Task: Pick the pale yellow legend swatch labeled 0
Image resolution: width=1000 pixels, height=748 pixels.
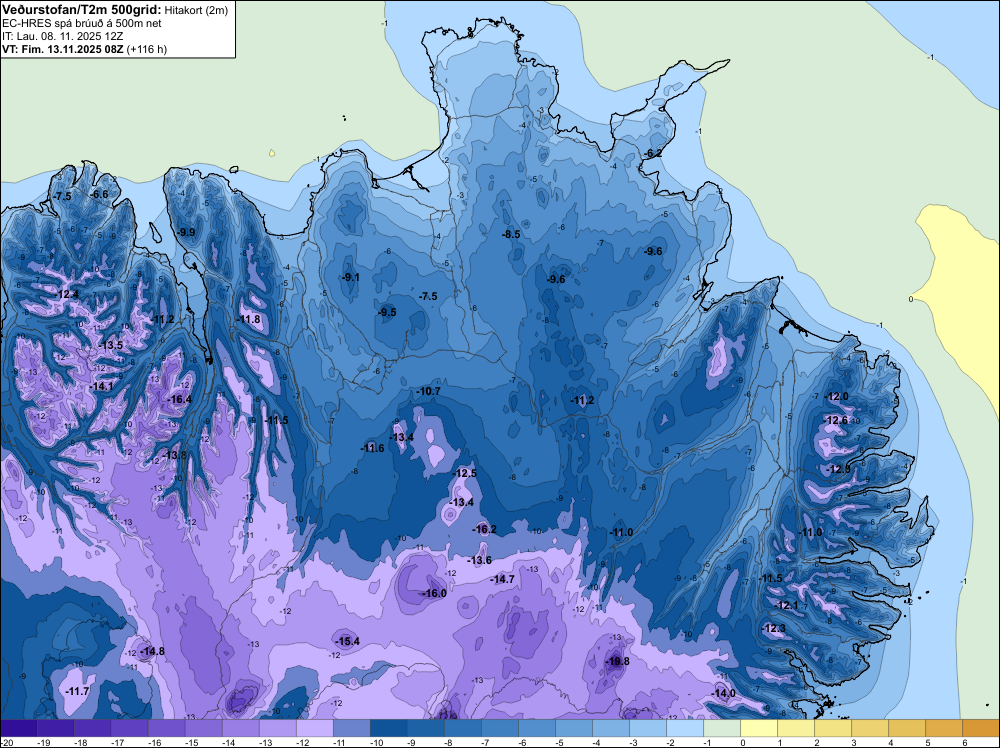Action: point(758,728)
